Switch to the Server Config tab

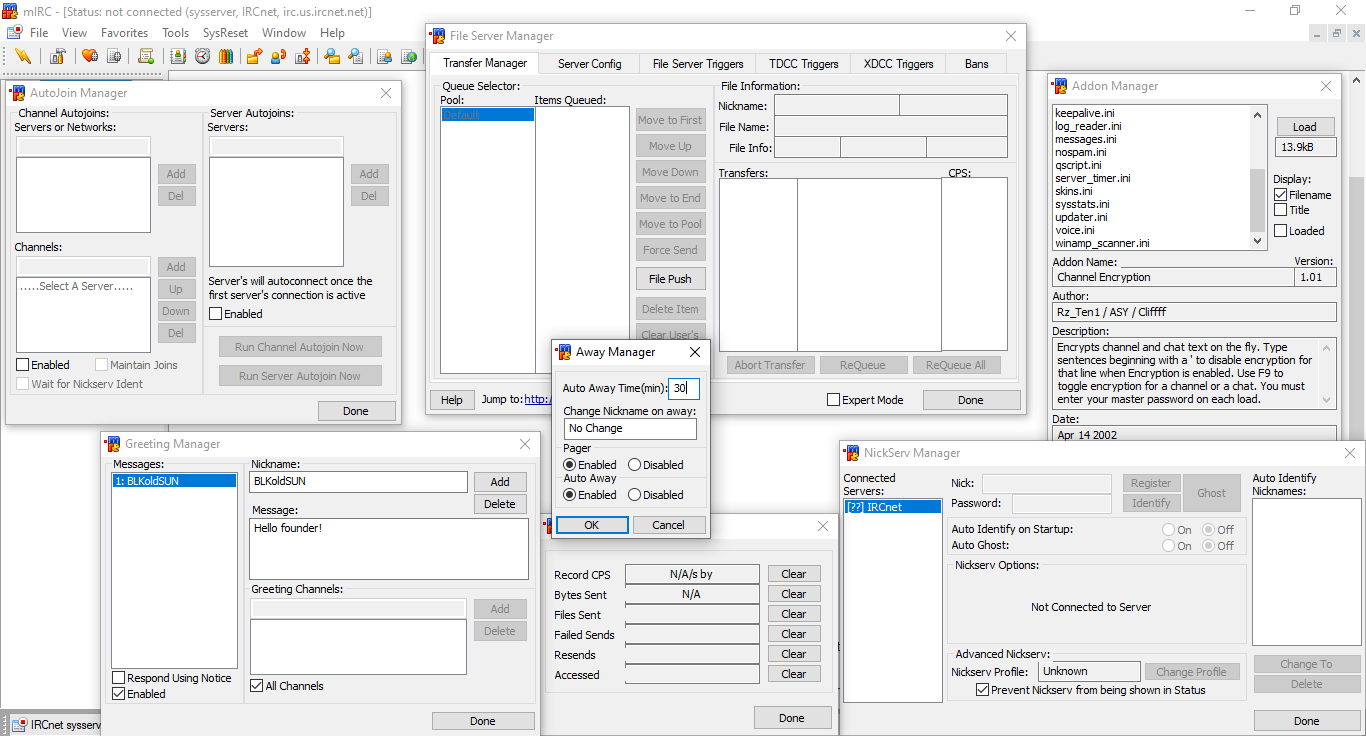590,64
